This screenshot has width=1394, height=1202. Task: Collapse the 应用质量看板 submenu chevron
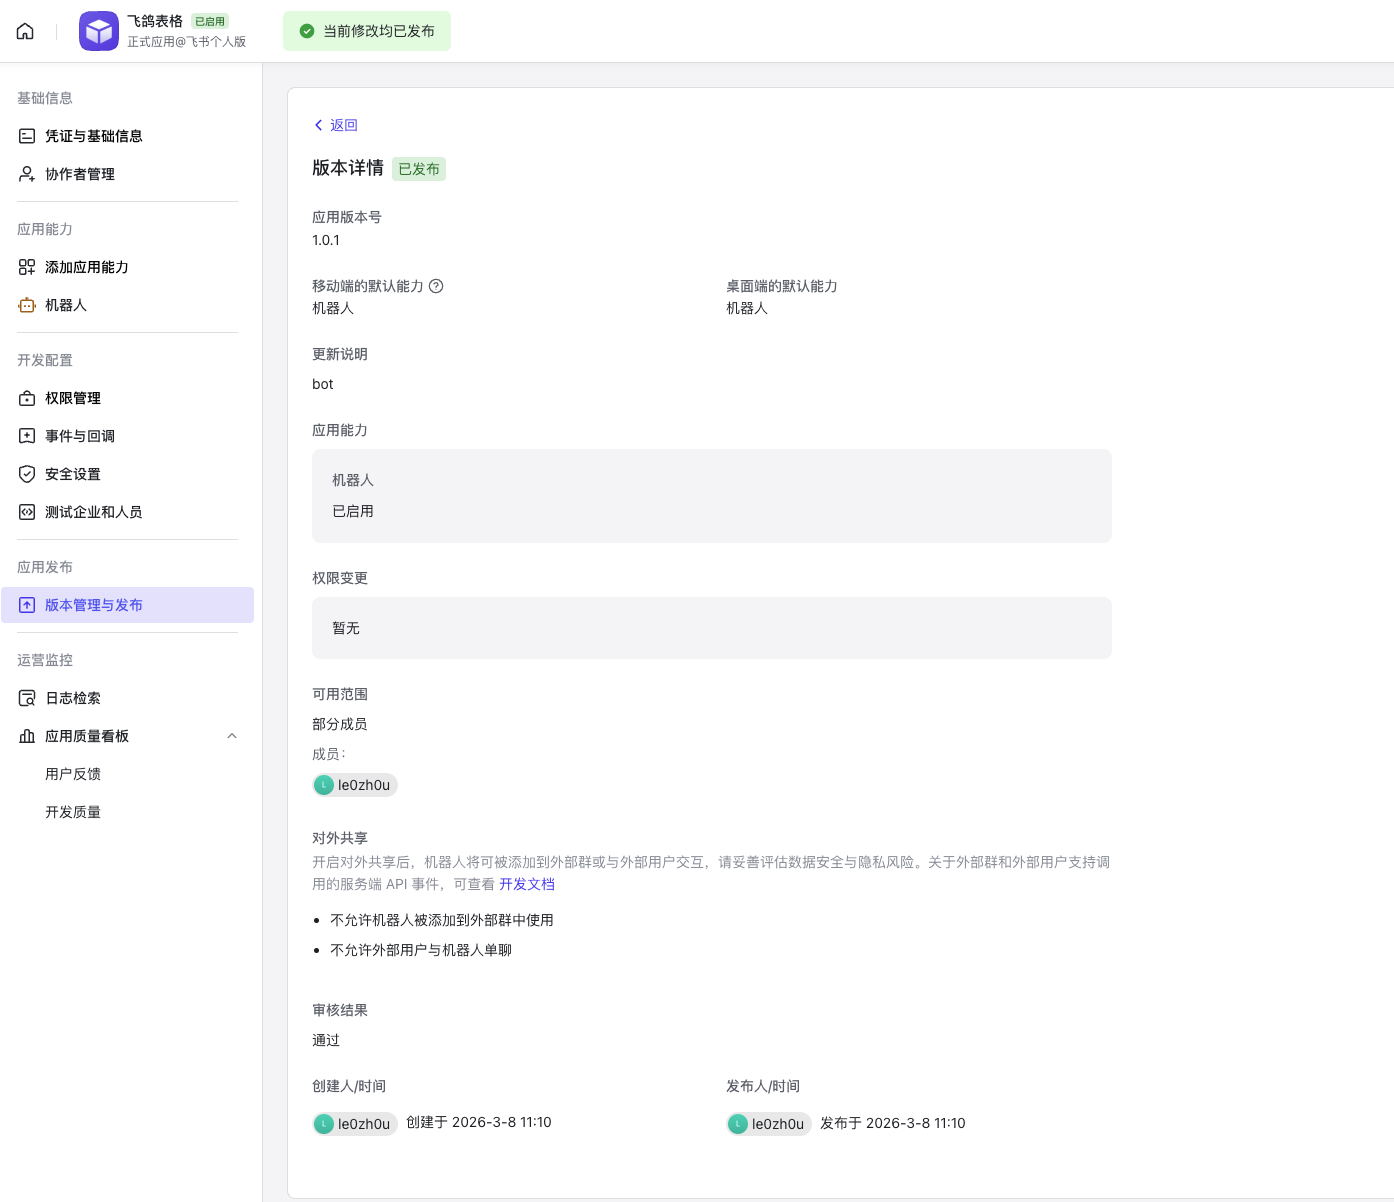[x=232, y=736]
